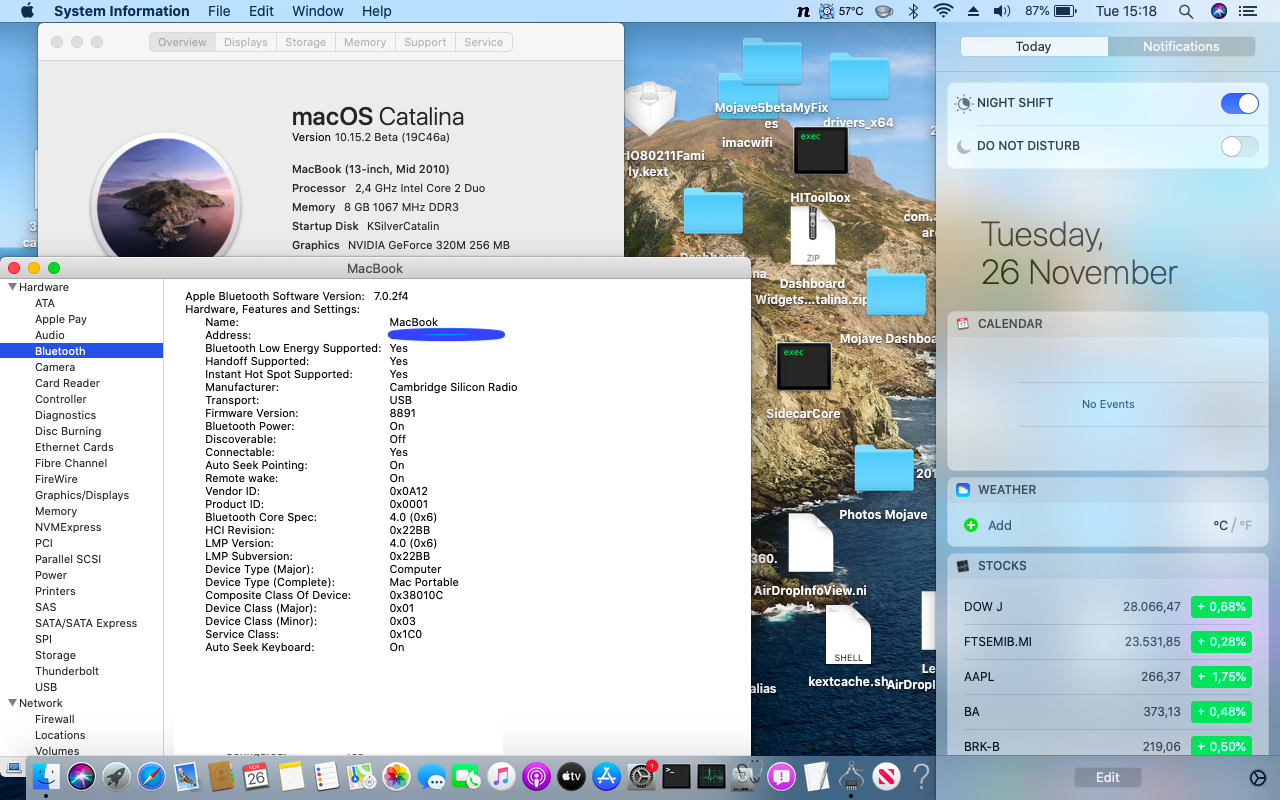Switch weather units to °F
1280x800 pixels.
(1245, 525)
